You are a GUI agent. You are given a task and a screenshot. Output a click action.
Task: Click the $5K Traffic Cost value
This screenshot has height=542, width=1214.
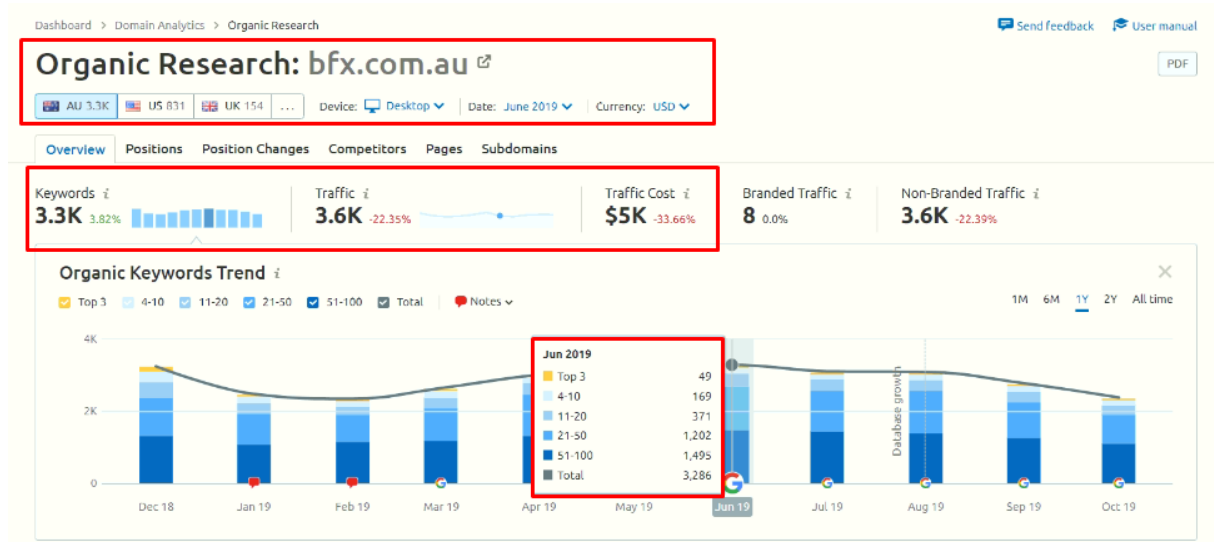[x=626, y=215]
